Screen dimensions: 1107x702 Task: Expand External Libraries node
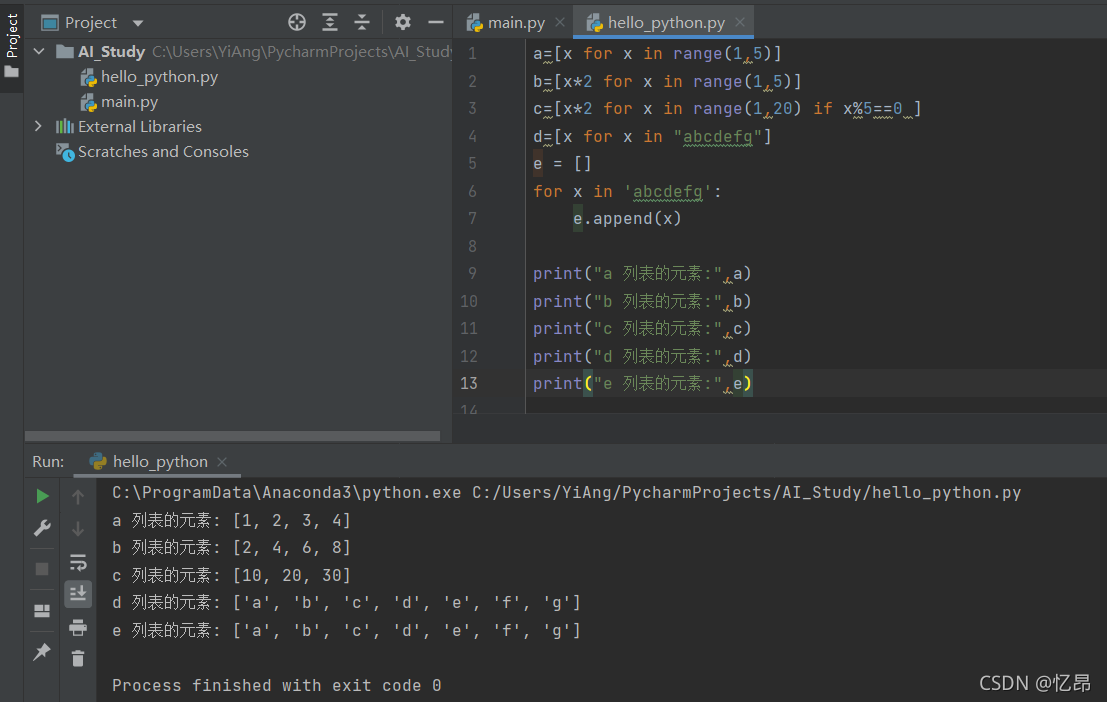coord(38,126)
